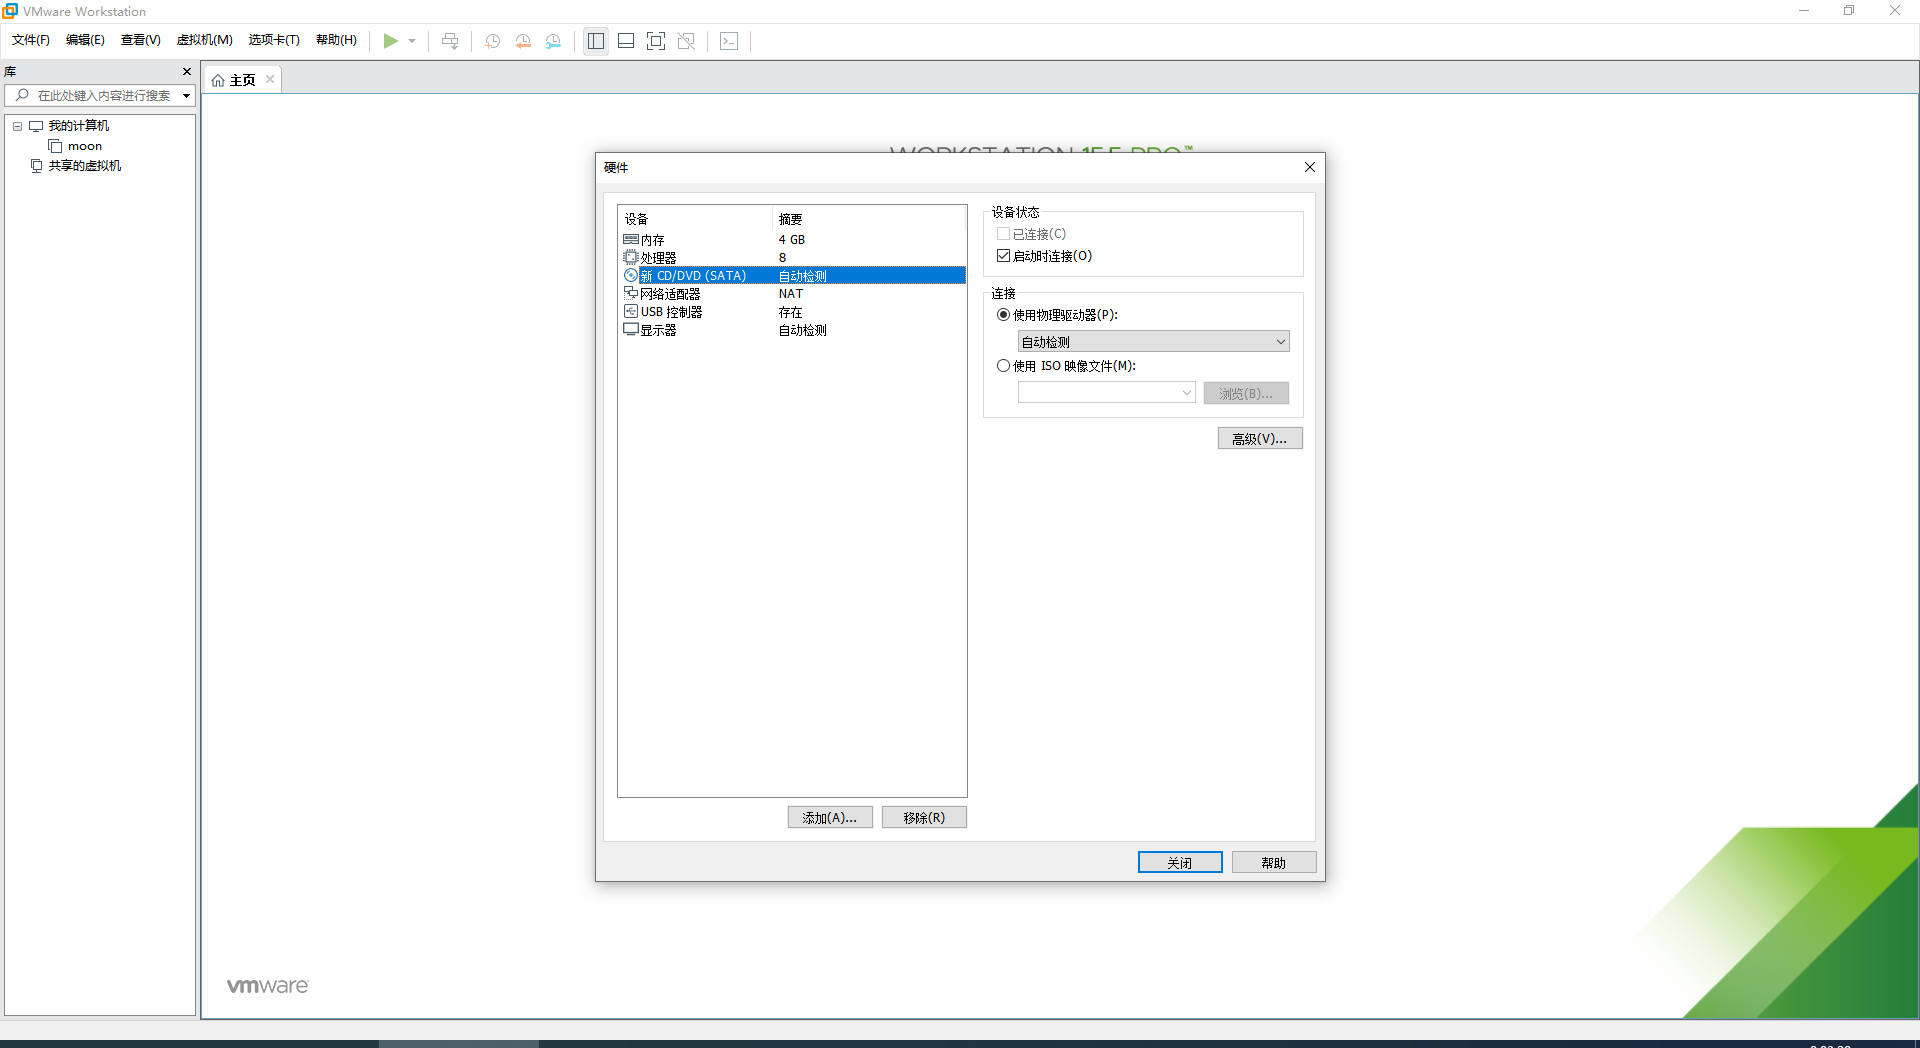Select 使用 ISO 映像文件(M) radio button
The image size is (1920, 1048).
(x=1003, y=366)
